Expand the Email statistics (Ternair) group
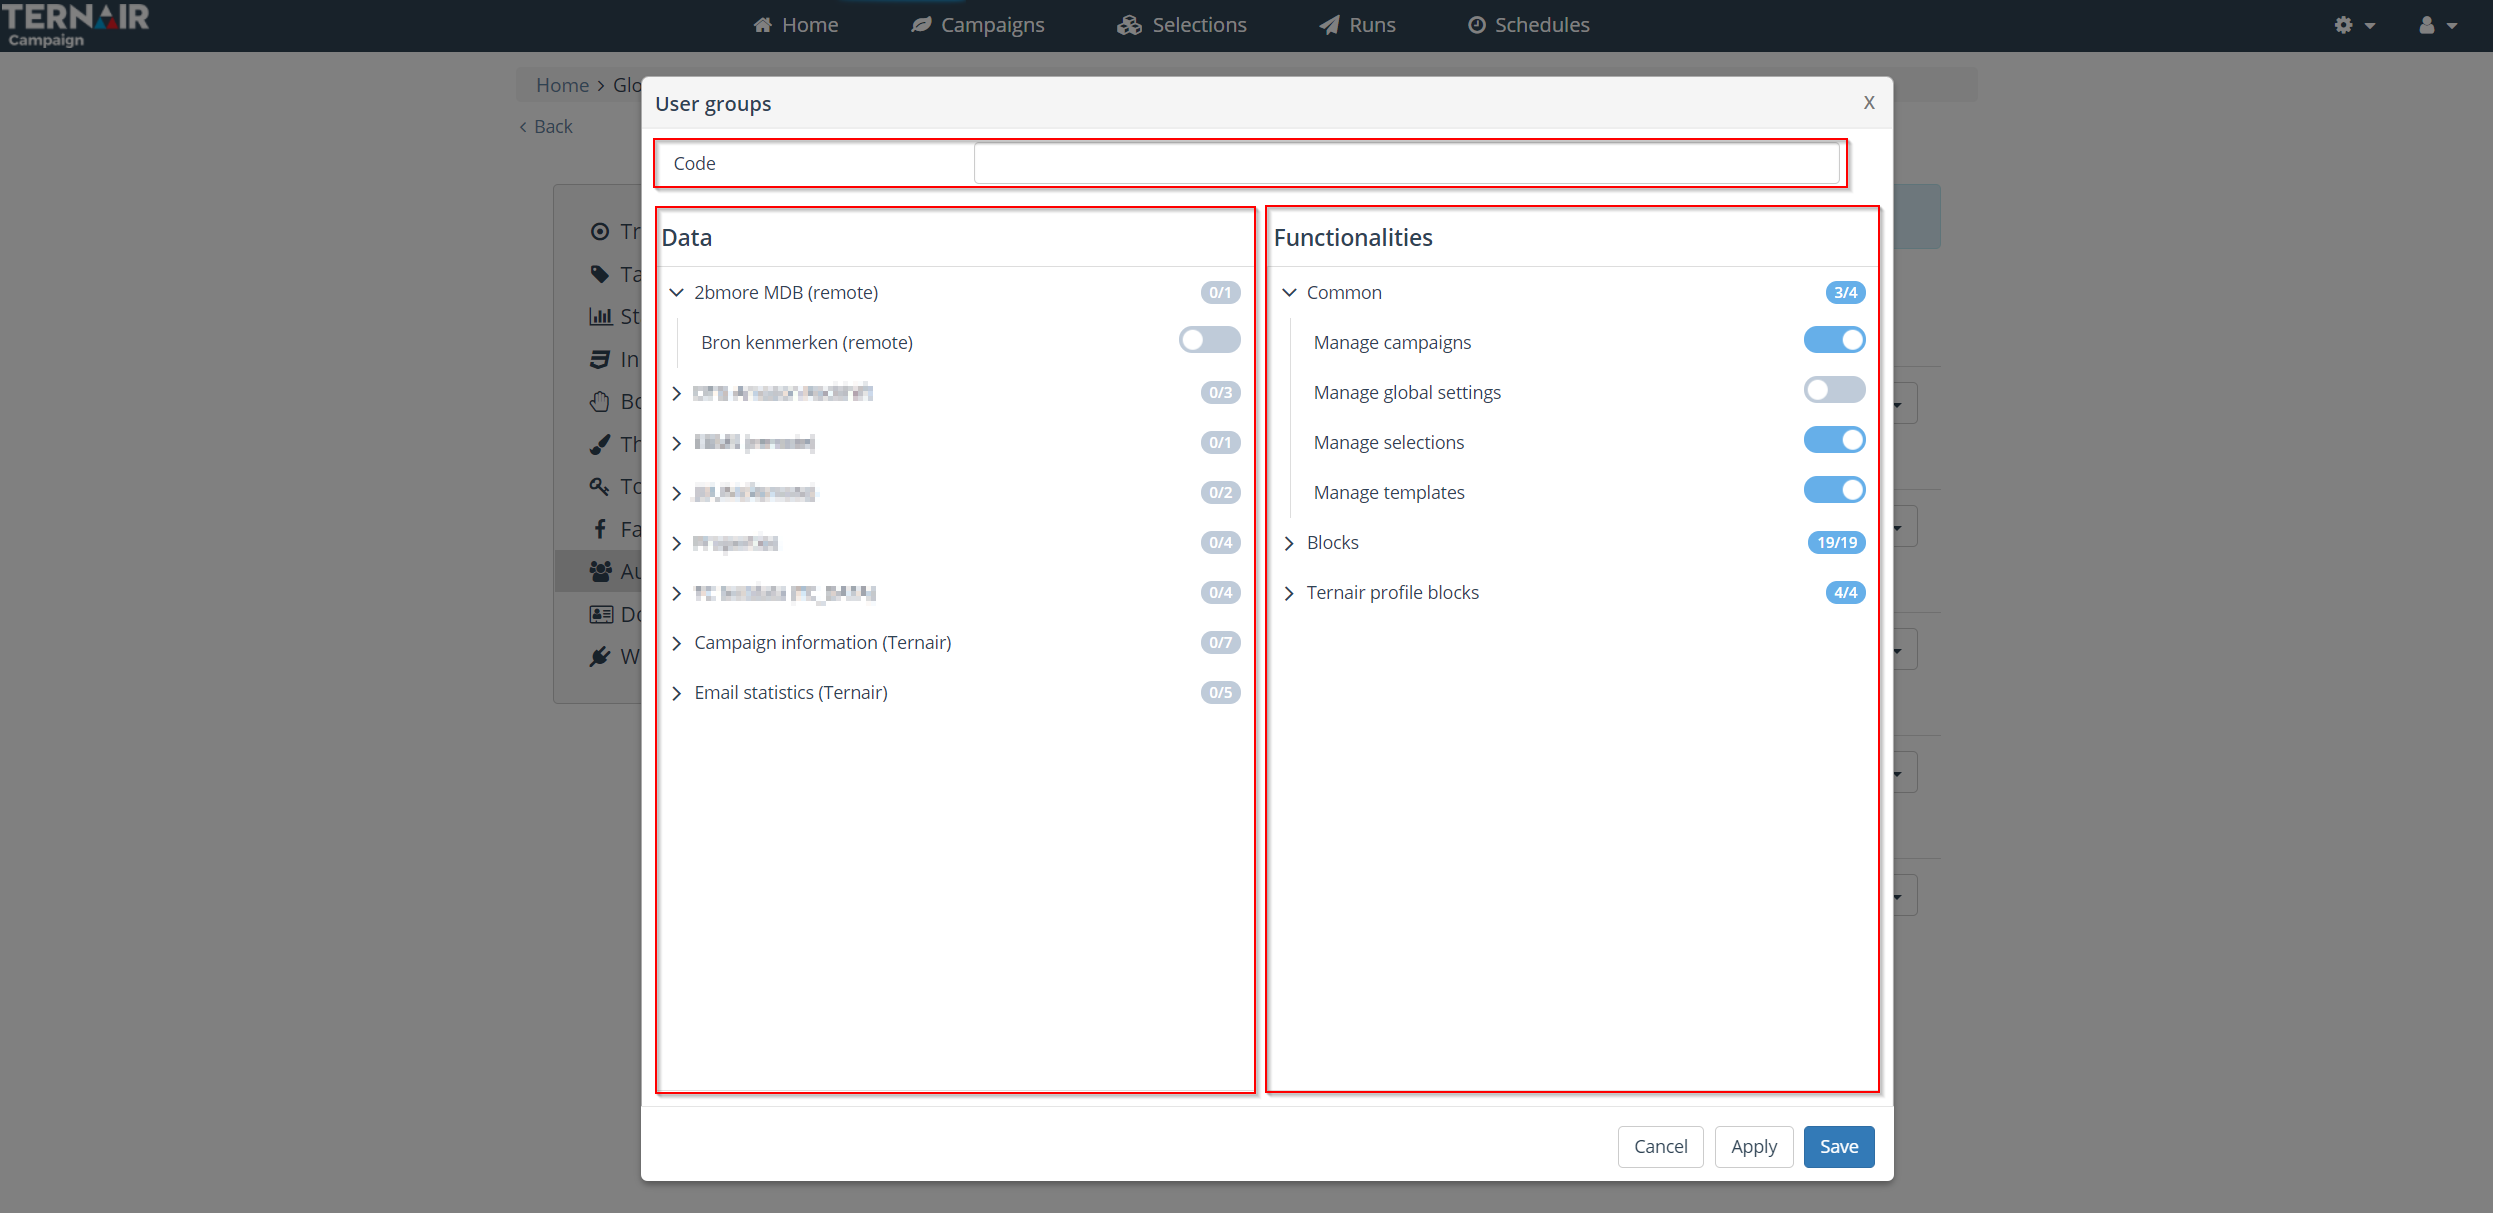2493x1213 pixels. pyautogui.click(x=677, y=693)
